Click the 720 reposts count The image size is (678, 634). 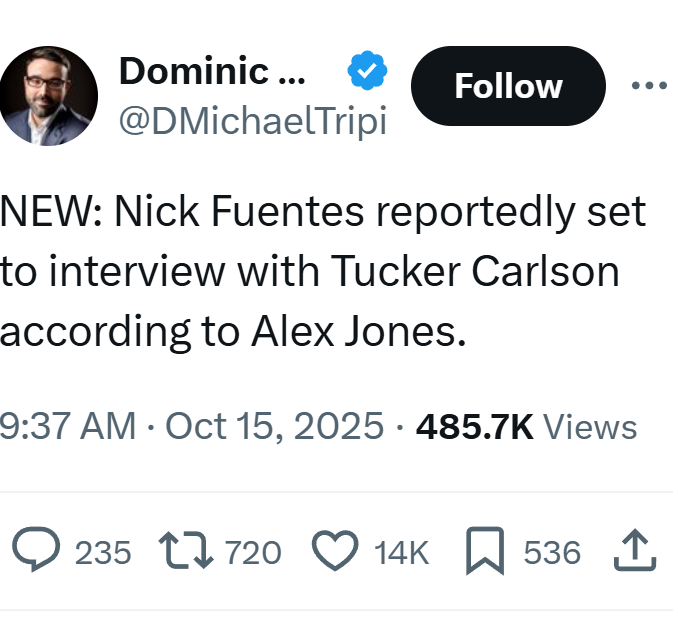click(x=253, y=552)
